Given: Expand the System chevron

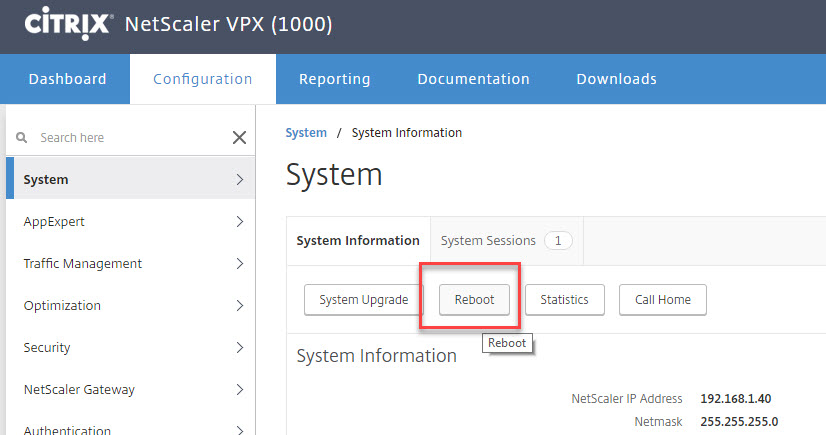Looking at the screenshot, I should [240, 179].
